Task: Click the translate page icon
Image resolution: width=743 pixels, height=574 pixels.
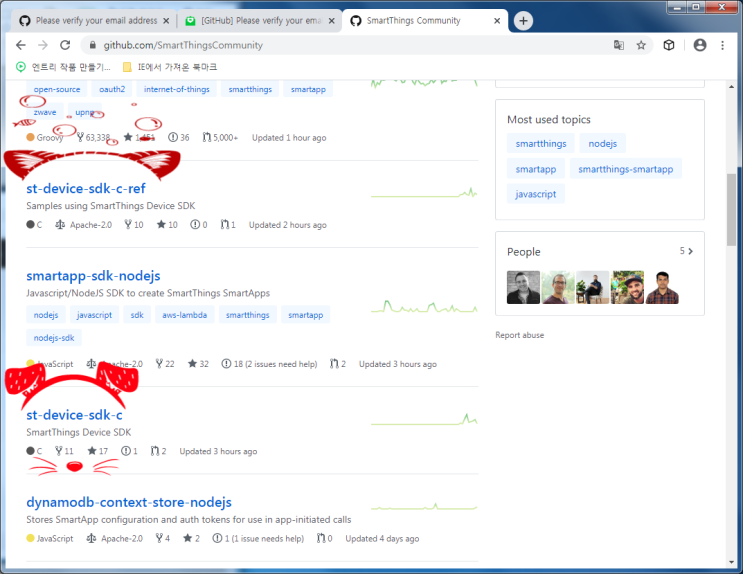Action: point(618,45)
